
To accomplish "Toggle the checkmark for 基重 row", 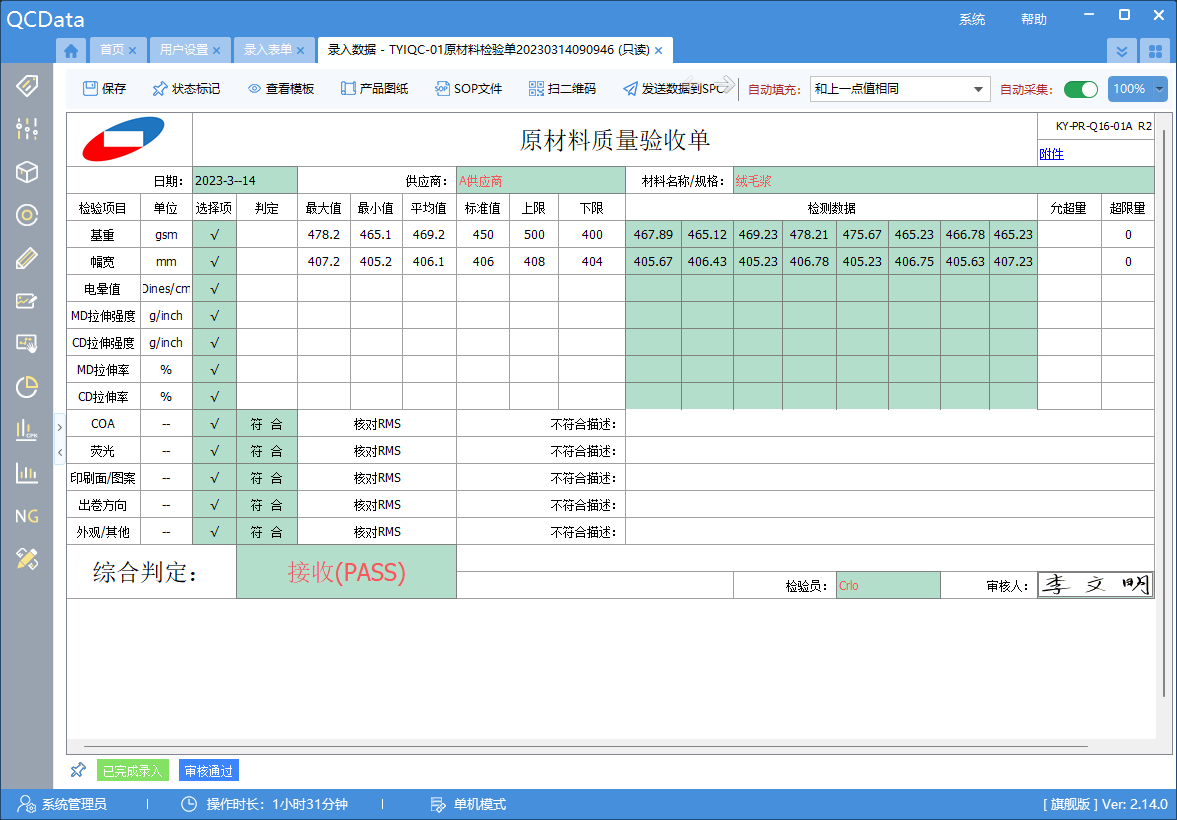I will tap(214, 235).
